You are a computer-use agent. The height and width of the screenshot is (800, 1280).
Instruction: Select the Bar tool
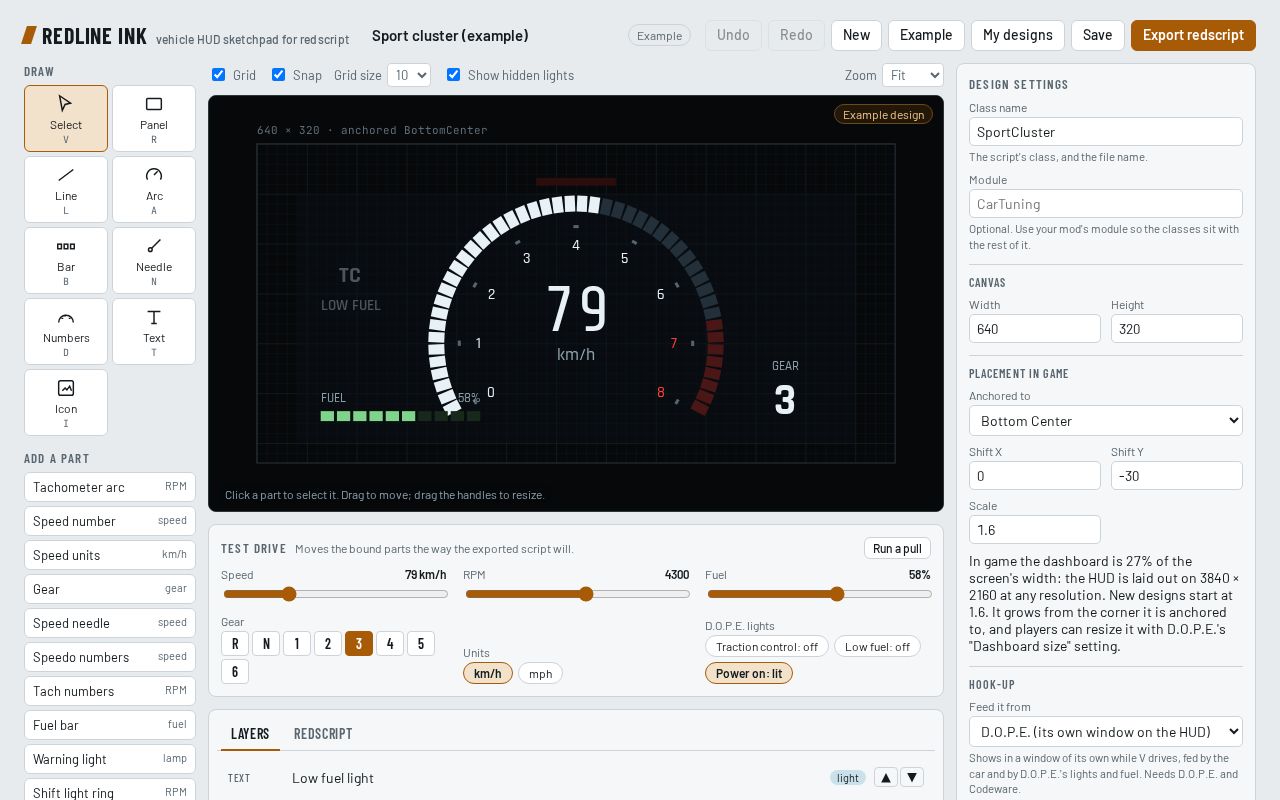(x=66, y=260)
